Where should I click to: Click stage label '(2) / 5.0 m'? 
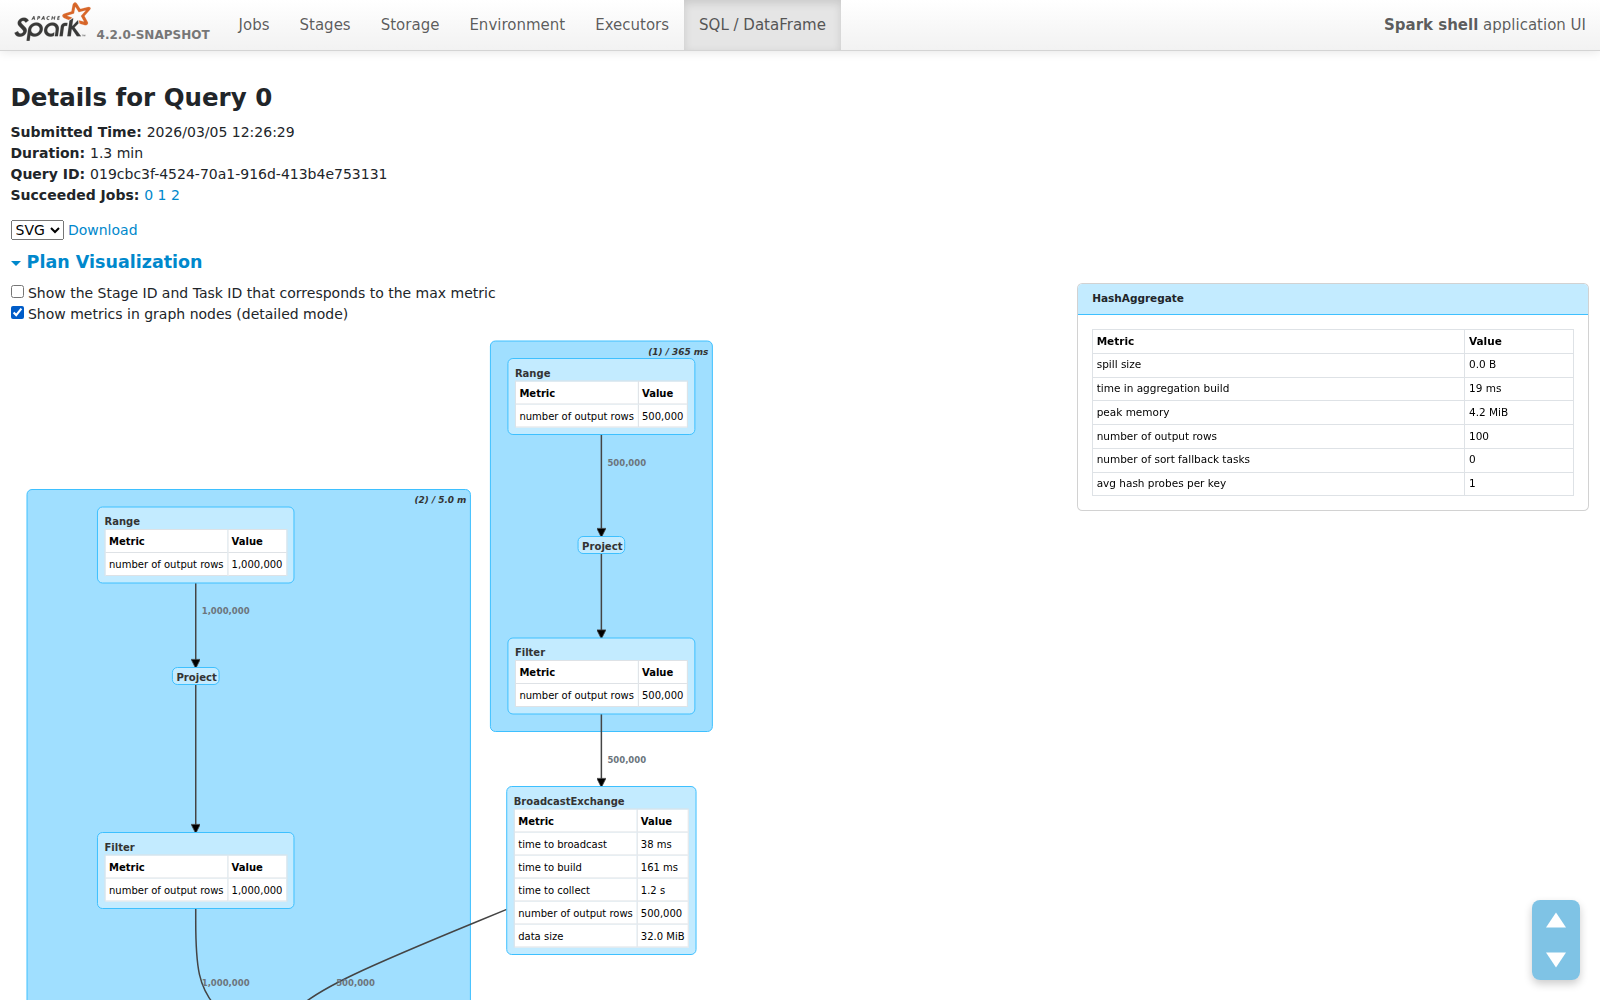click(x=440, y=500)
